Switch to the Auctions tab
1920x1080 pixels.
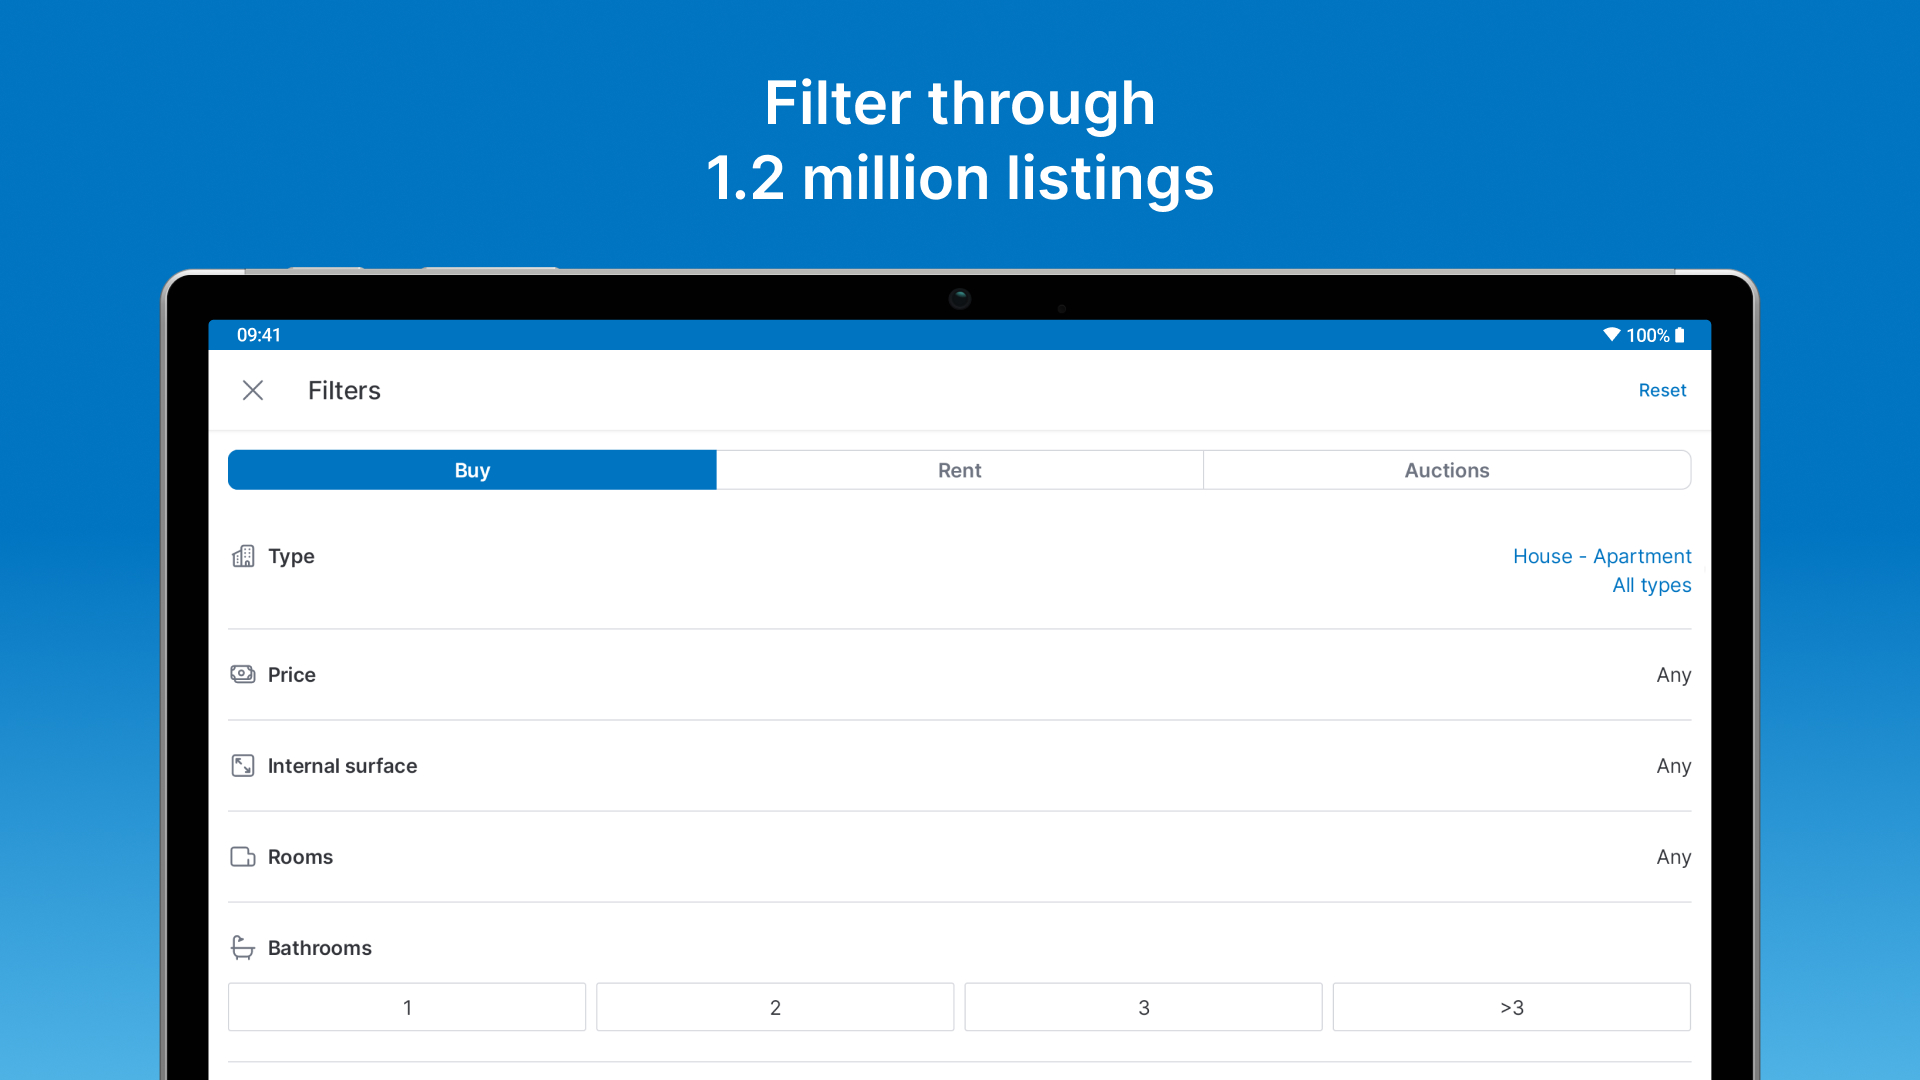click(1446, 470)
